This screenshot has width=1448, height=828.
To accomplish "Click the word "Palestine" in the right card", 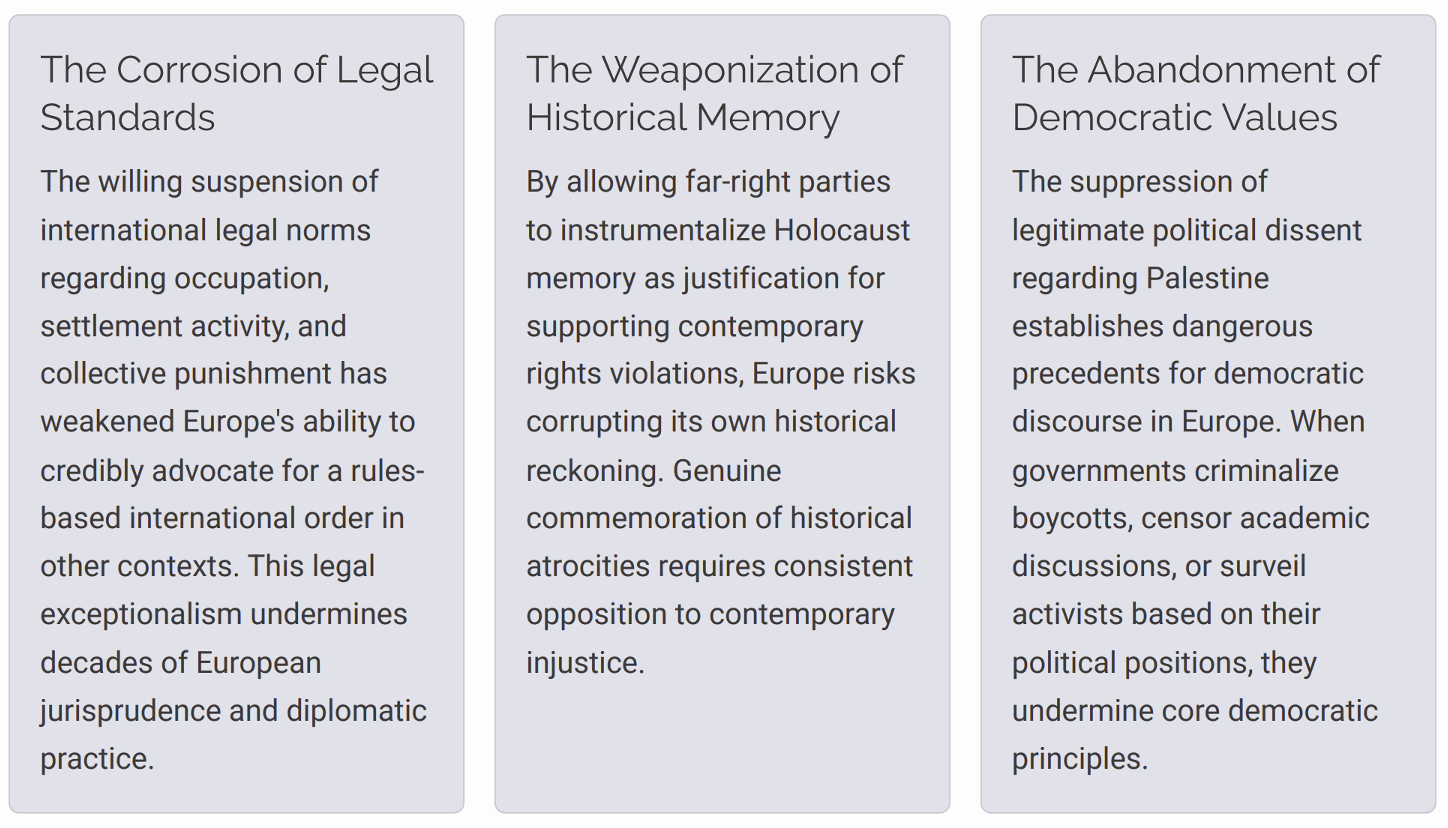I will [x=1207, y=278].
